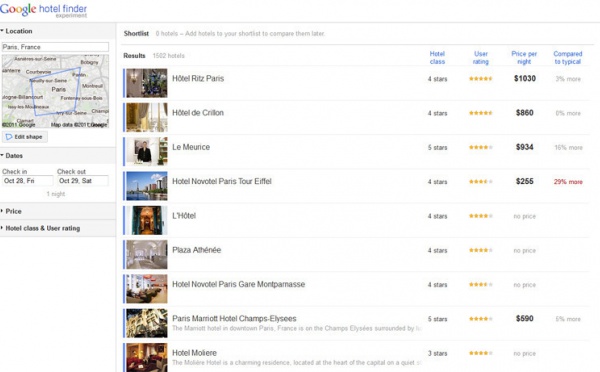The width and height of the screenshot is (600, 372).
Task: Click the Shortlist label
Action: click(136, 34)
